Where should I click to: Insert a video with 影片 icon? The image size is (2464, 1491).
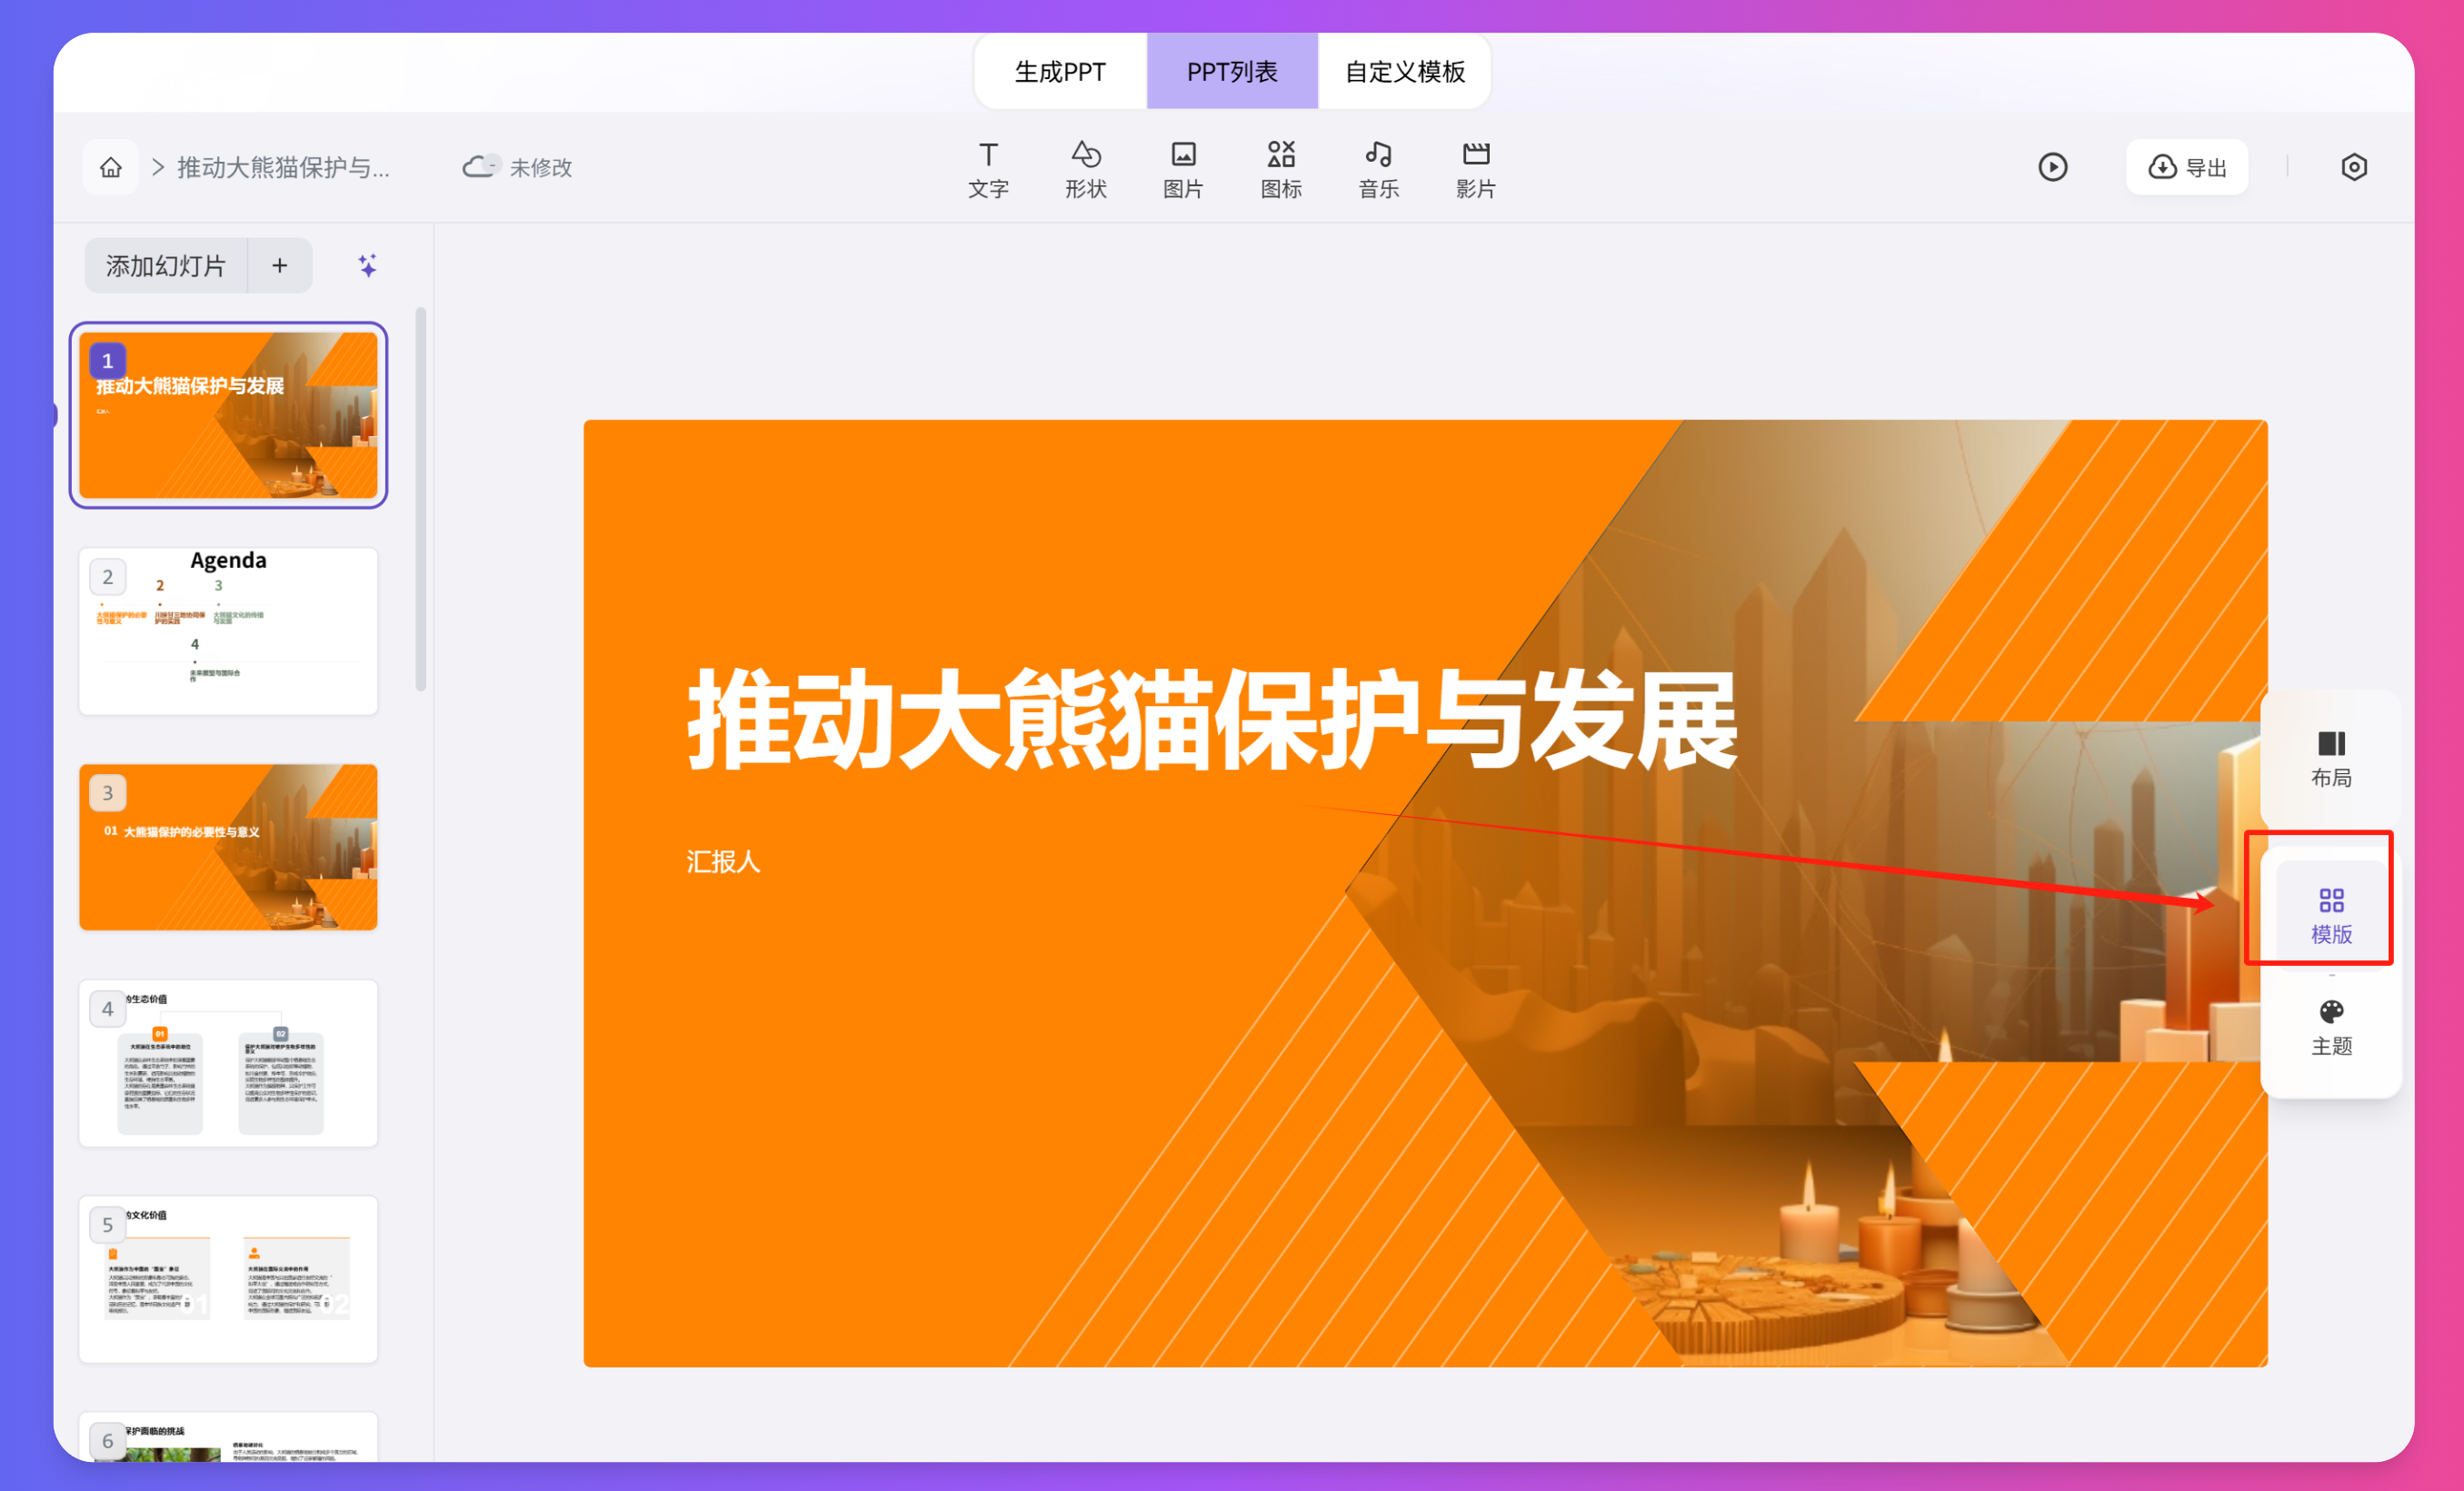pyautogui.click(x=1475, y=168)
